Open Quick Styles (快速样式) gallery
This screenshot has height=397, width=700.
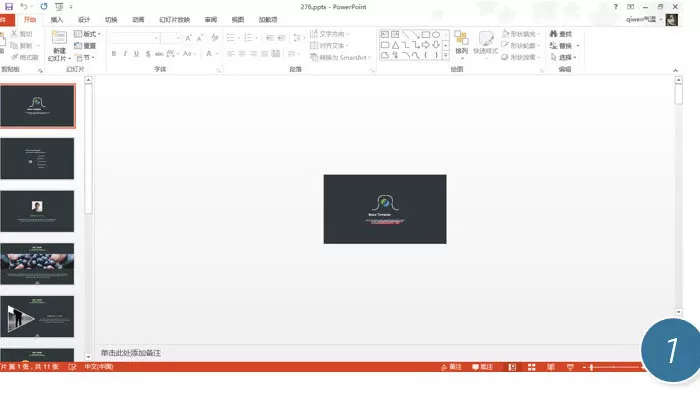[x=485, y=45]
